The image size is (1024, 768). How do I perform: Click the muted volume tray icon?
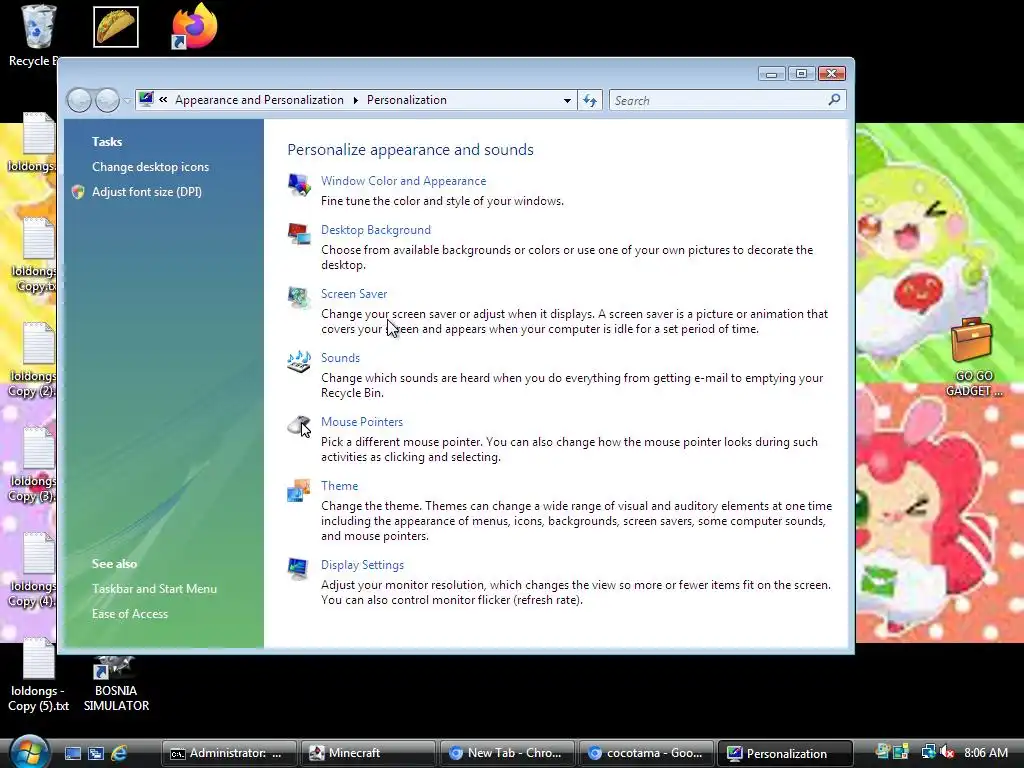947,752
